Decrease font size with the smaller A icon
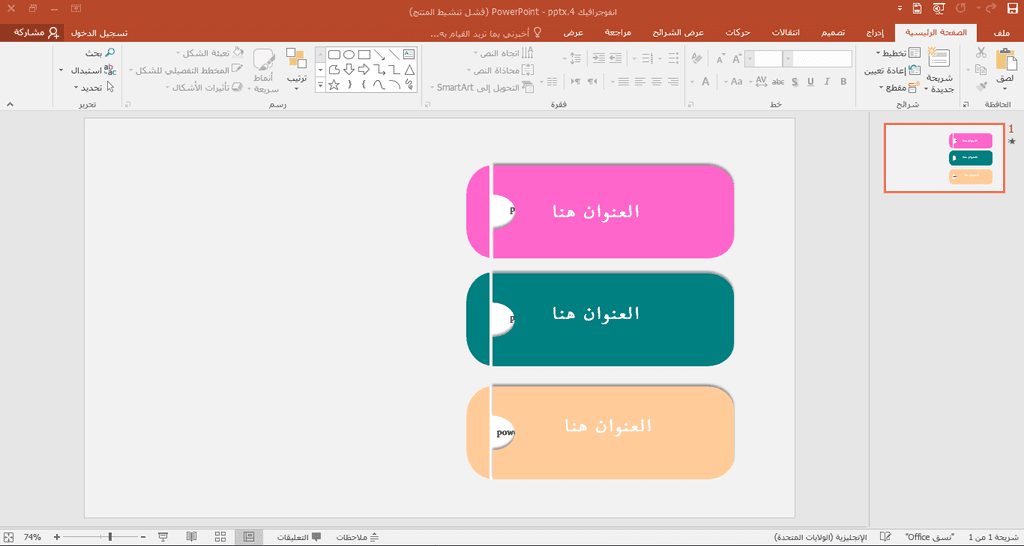Screen dimensions: 1024x546 [720, 59]
